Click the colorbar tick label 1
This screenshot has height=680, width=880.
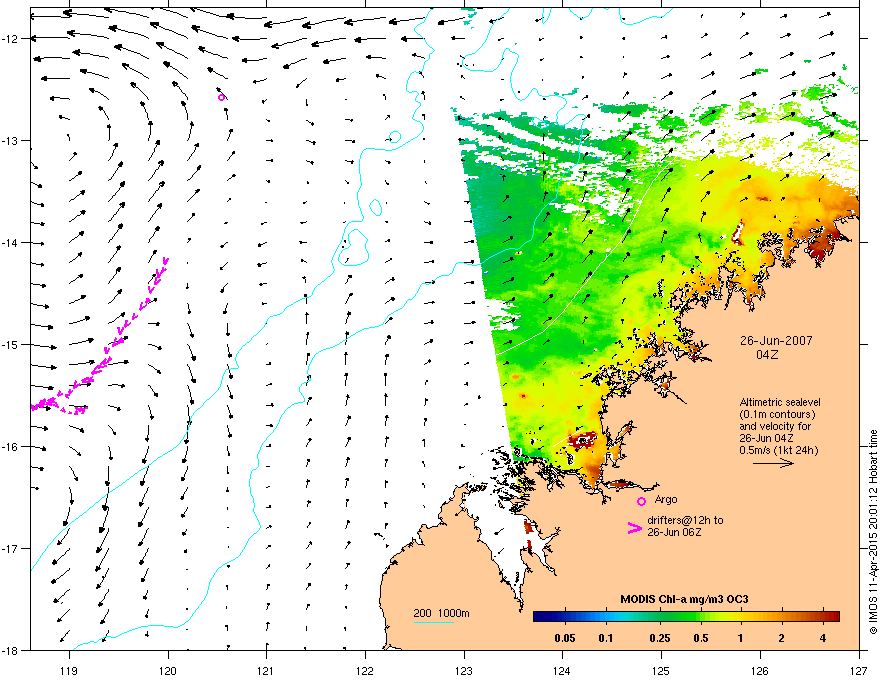(x=740, y=638)
